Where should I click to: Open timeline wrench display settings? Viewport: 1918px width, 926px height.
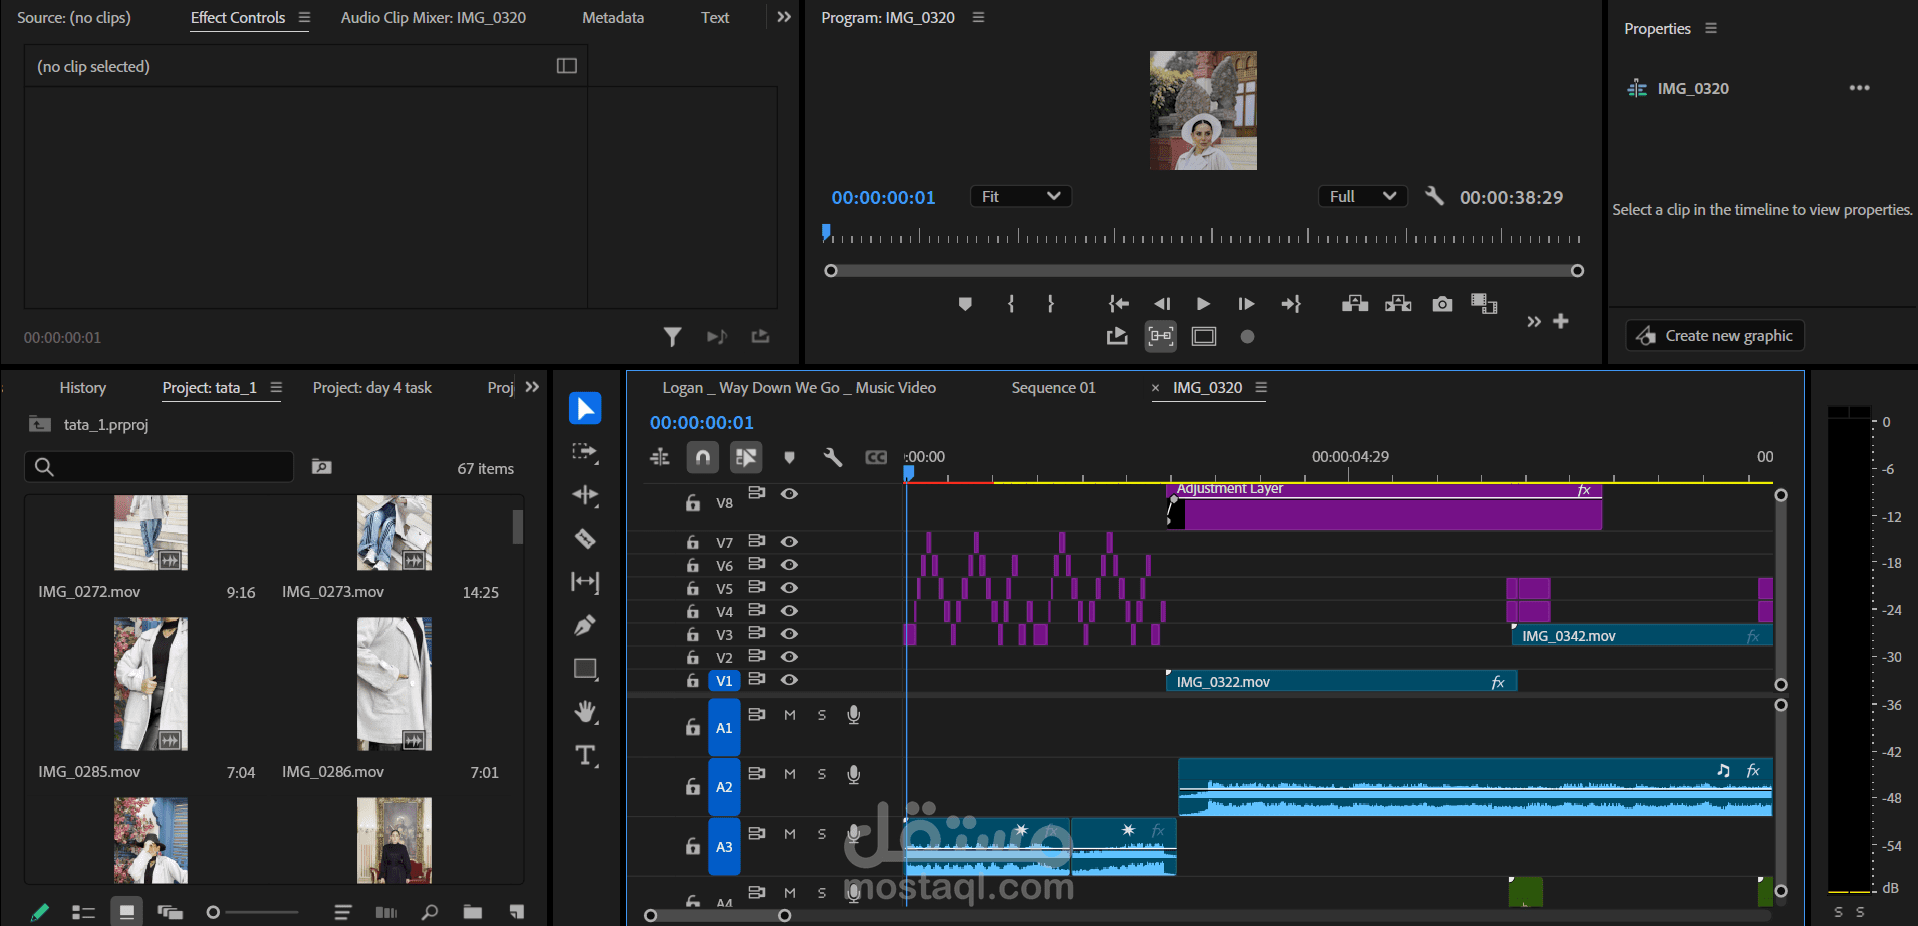pos(832,457)
